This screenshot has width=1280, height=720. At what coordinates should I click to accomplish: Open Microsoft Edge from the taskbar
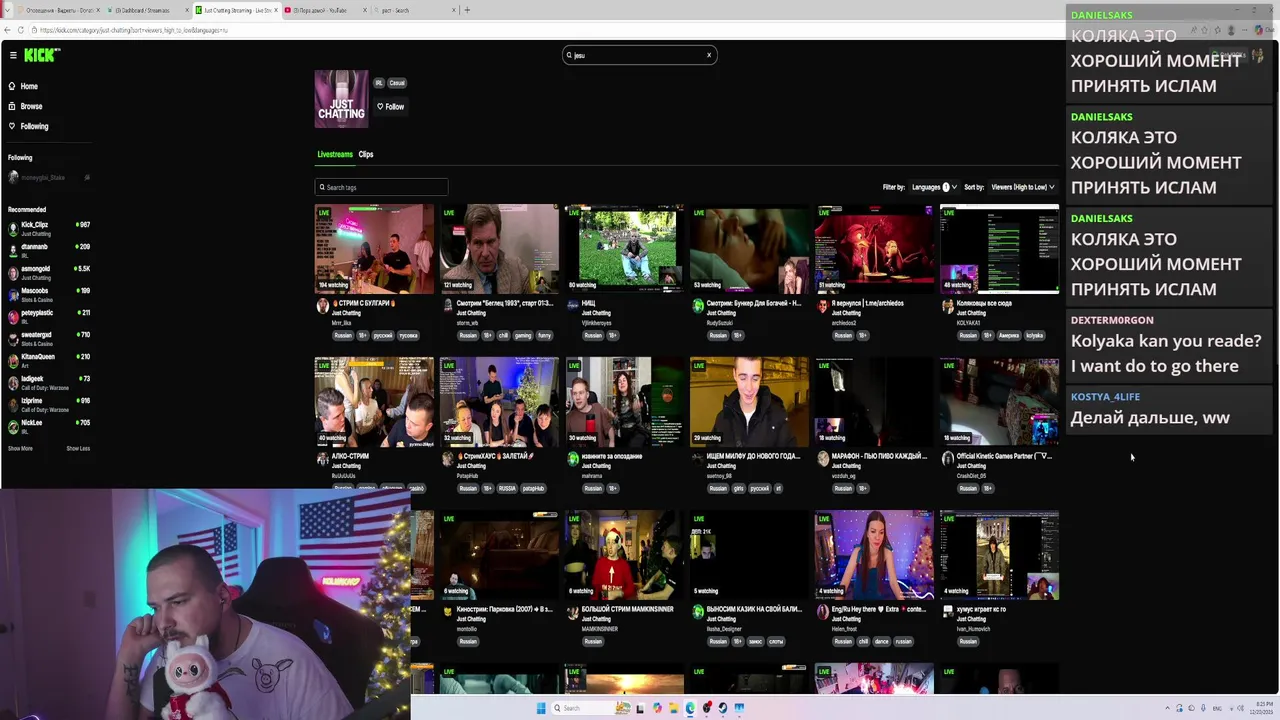[x=690, y=708]
